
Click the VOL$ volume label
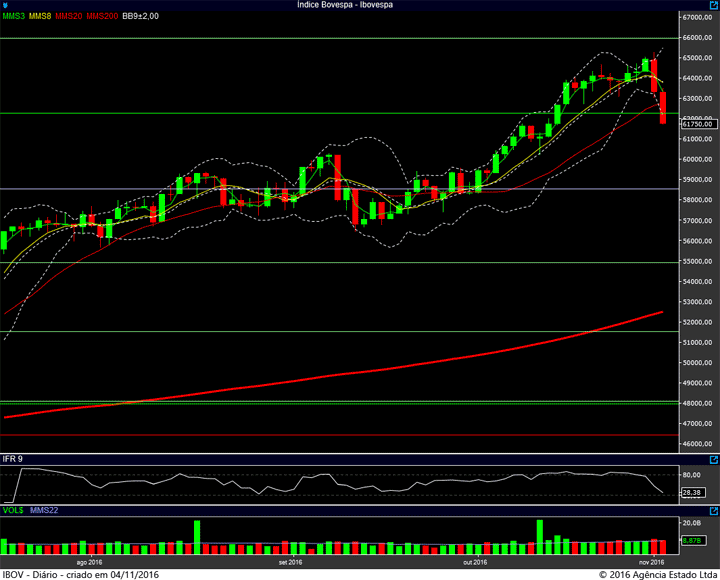tap(13, 510)
